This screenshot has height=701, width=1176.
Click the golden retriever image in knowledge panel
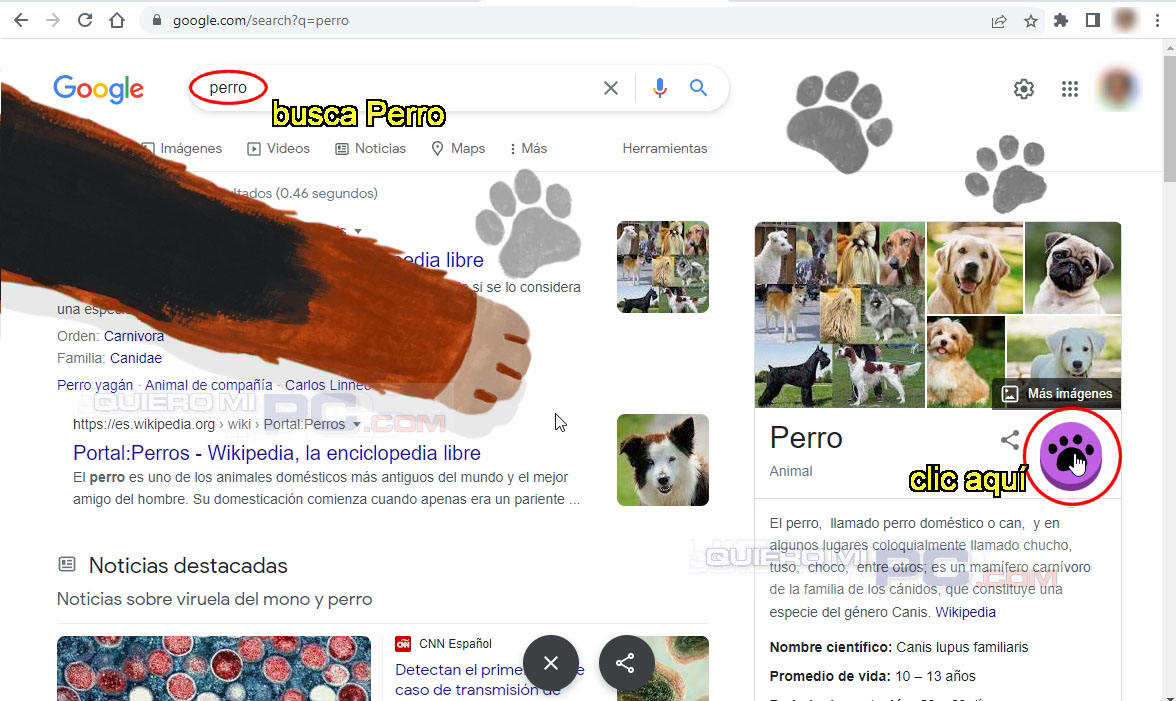click(x=974, y=268)
